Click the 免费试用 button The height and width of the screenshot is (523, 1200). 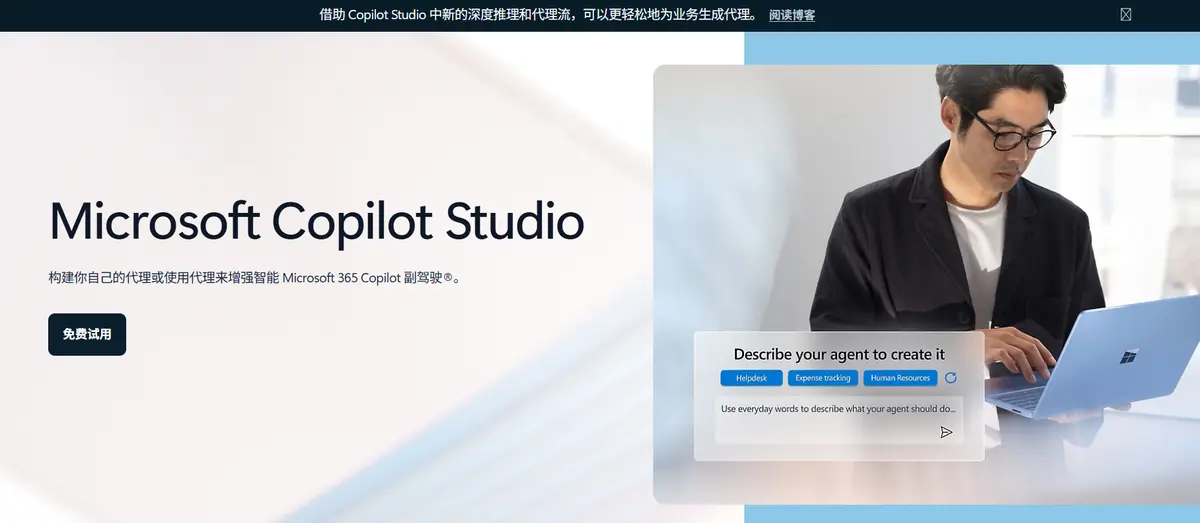coord(87,334)
